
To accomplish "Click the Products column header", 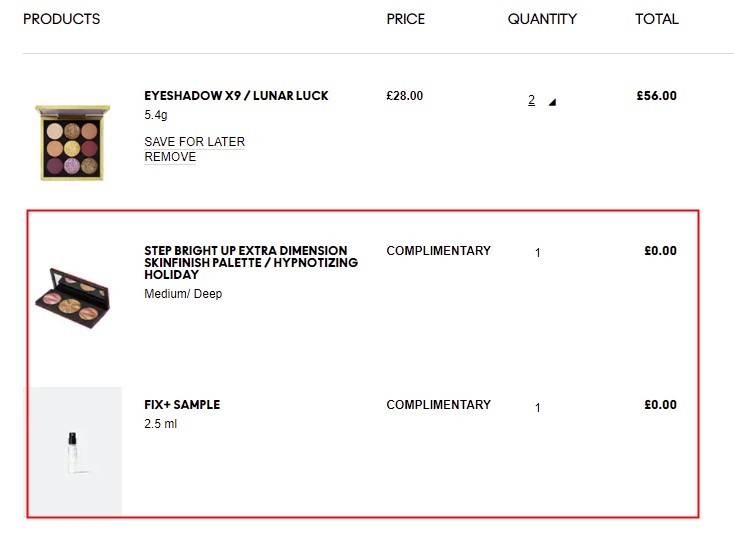I will tap(61, 19).
